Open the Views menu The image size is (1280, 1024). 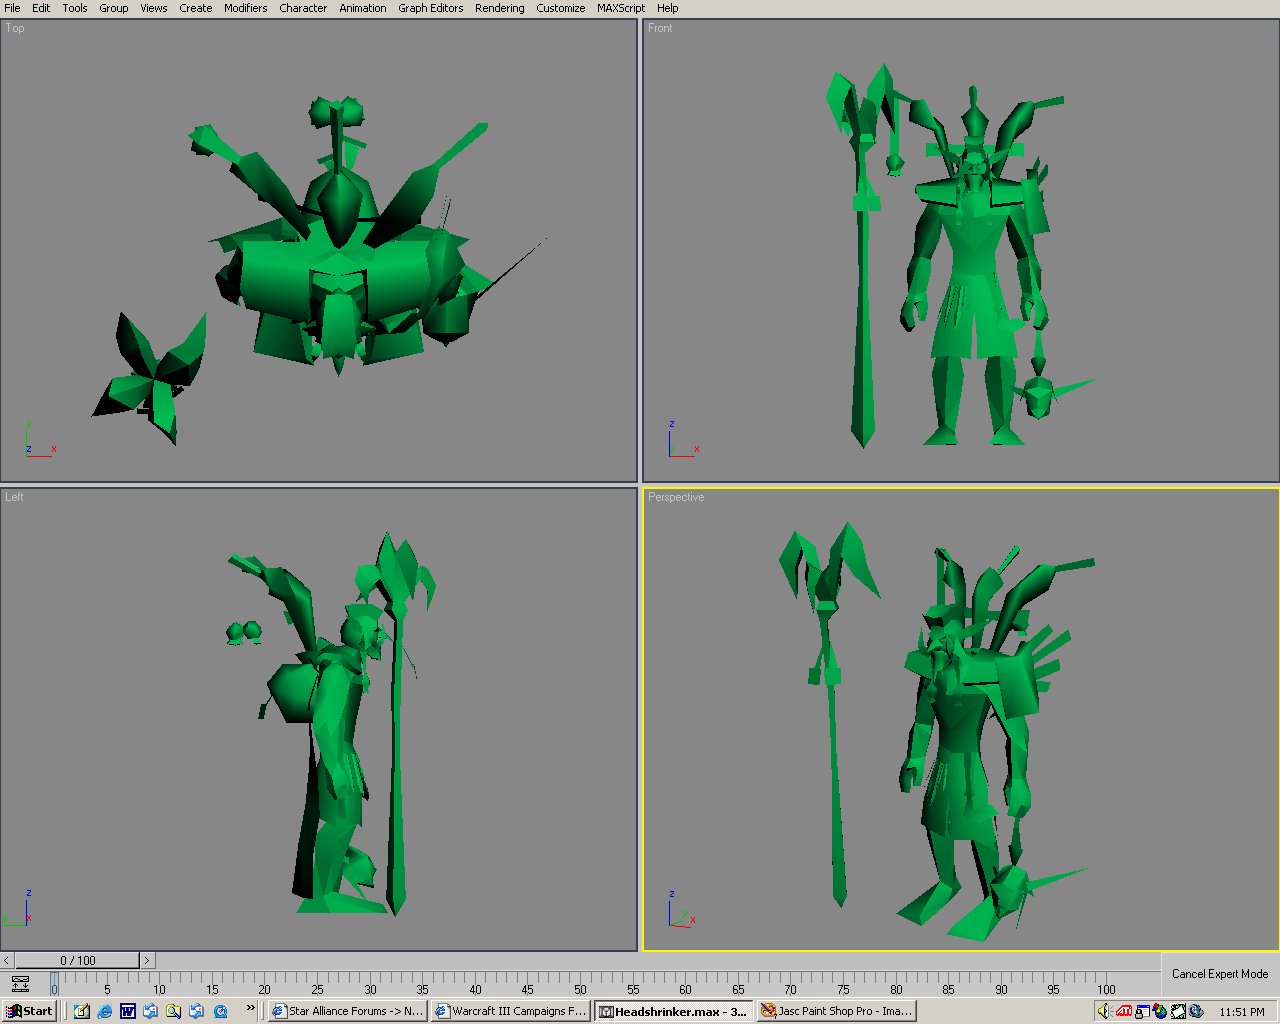point(153,8)
